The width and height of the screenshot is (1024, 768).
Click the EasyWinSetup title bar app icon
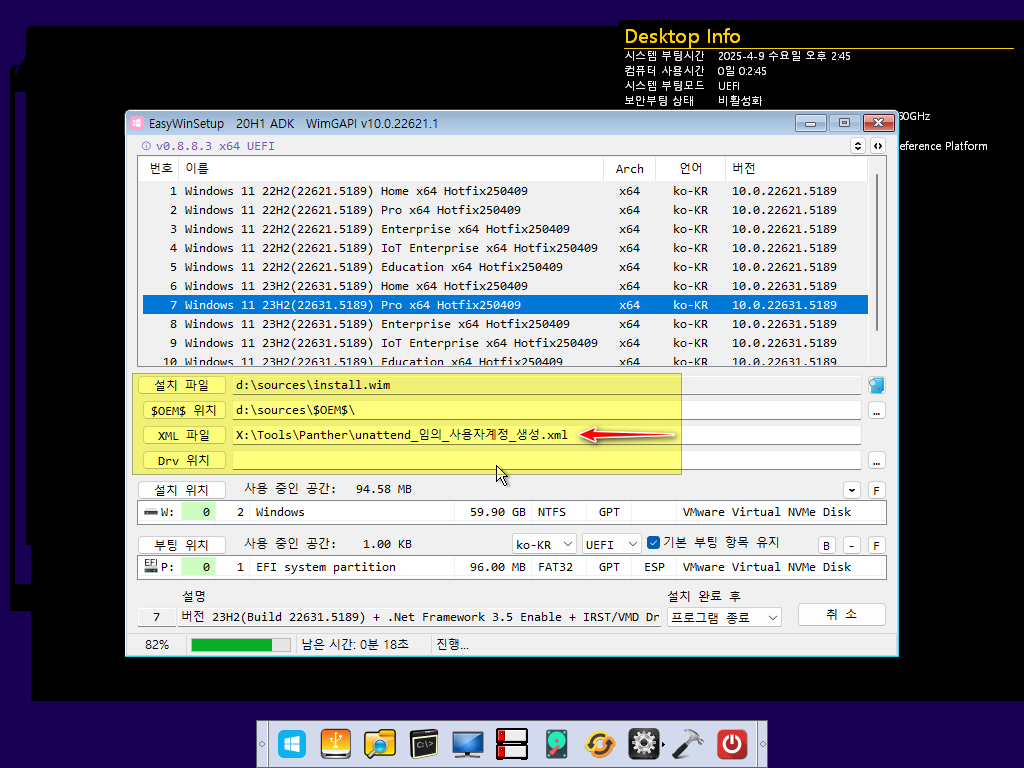[137, 123]
